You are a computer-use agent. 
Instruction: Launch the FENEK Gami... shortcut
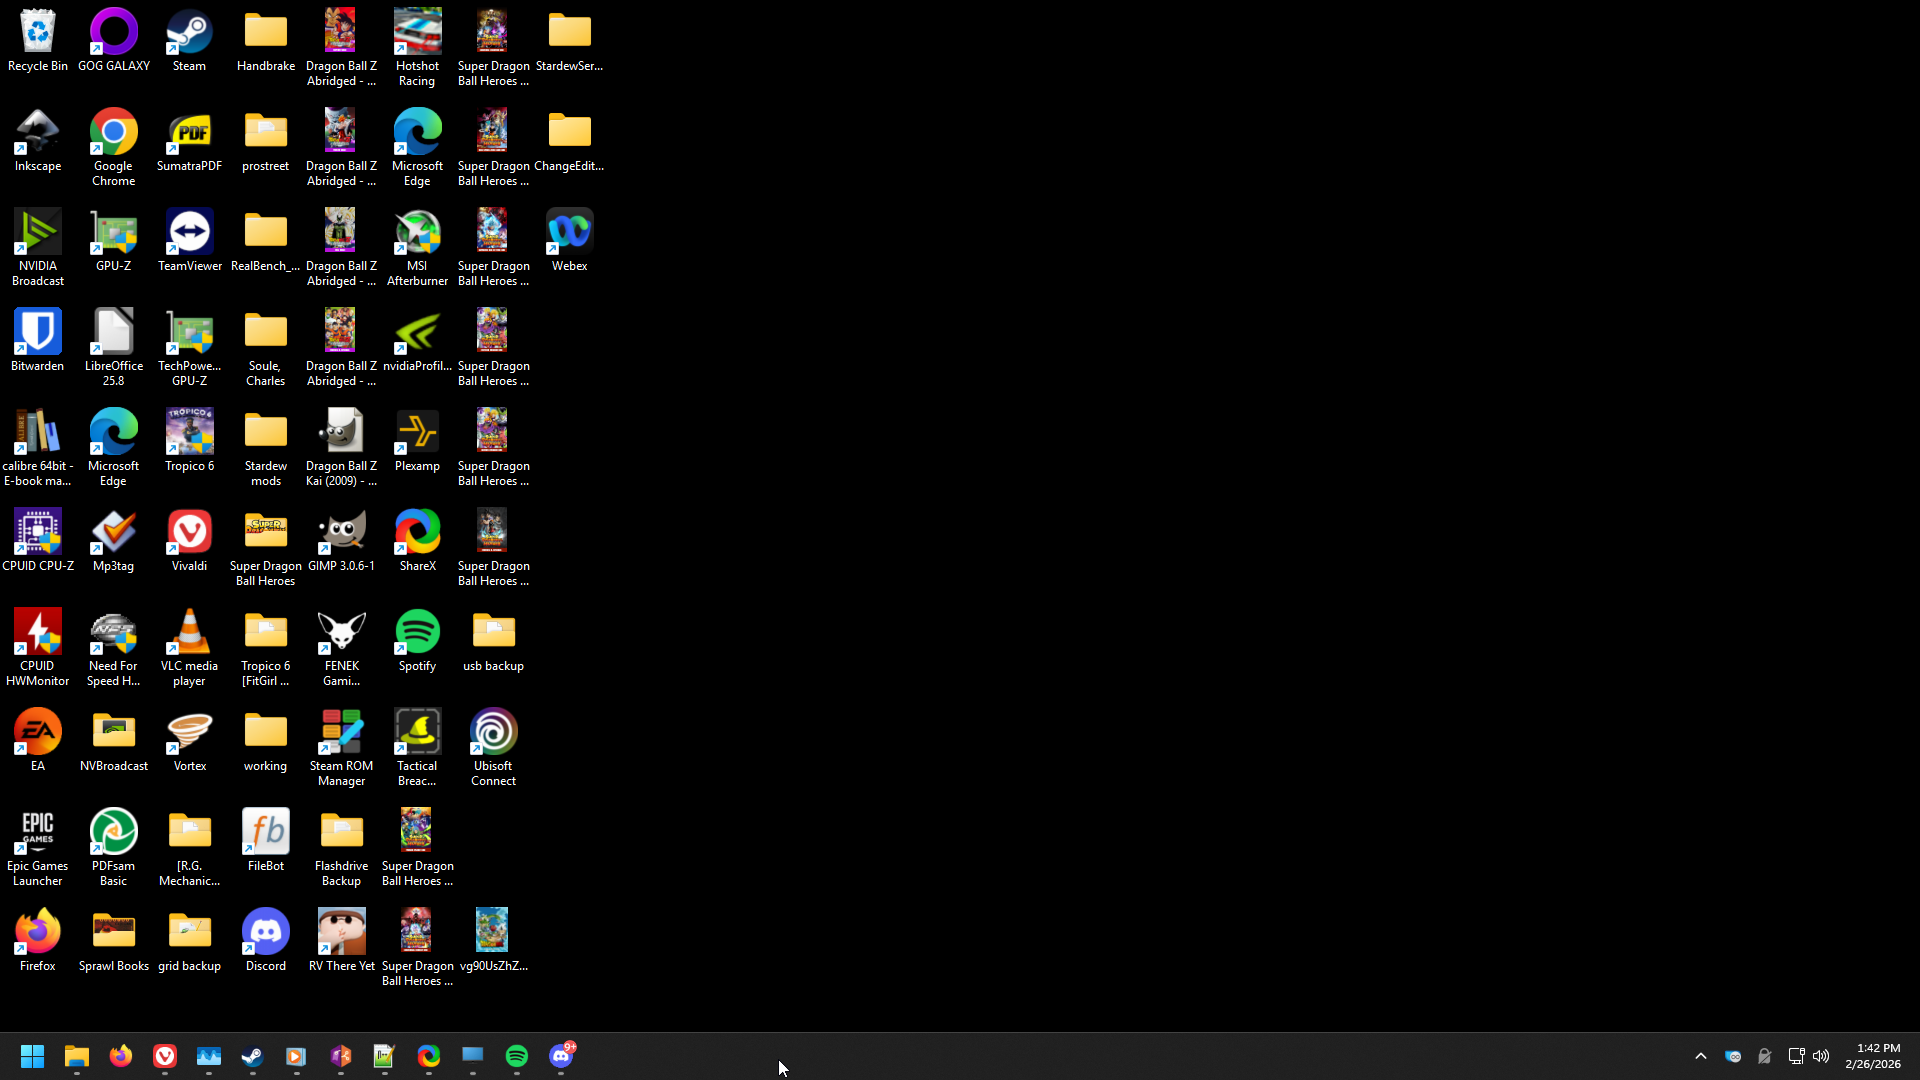pos(341,648)
